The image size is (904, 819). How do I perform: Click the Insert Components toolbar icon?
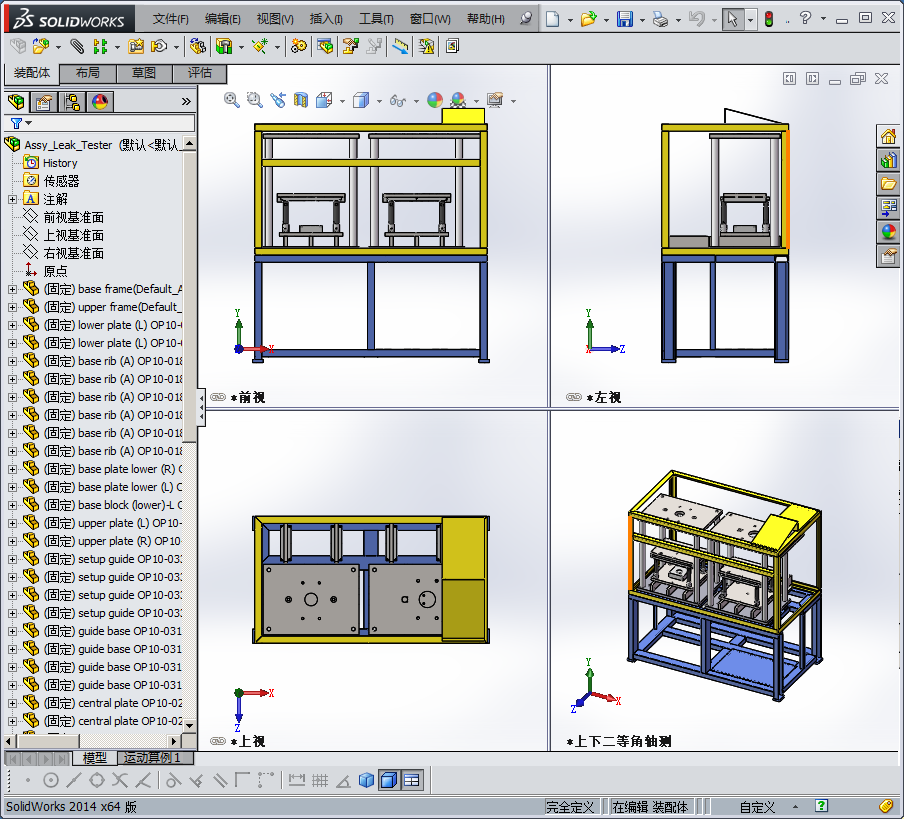pos(42,46)
